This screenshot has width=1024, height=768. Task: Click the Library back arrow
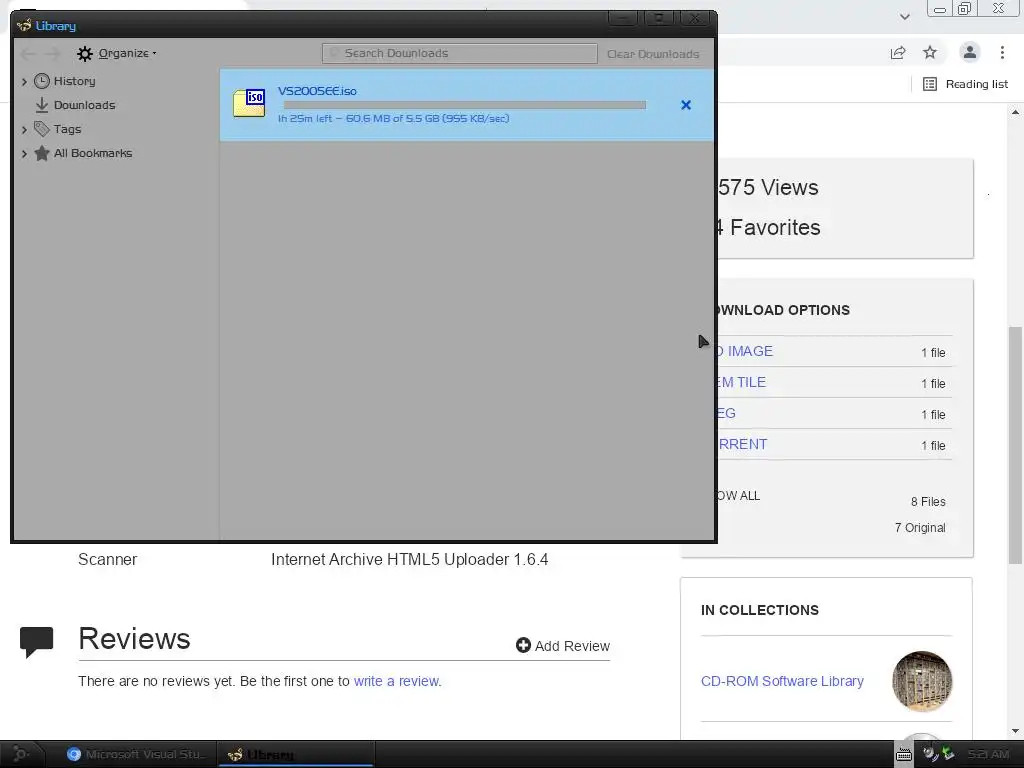(x=27, y=54)
